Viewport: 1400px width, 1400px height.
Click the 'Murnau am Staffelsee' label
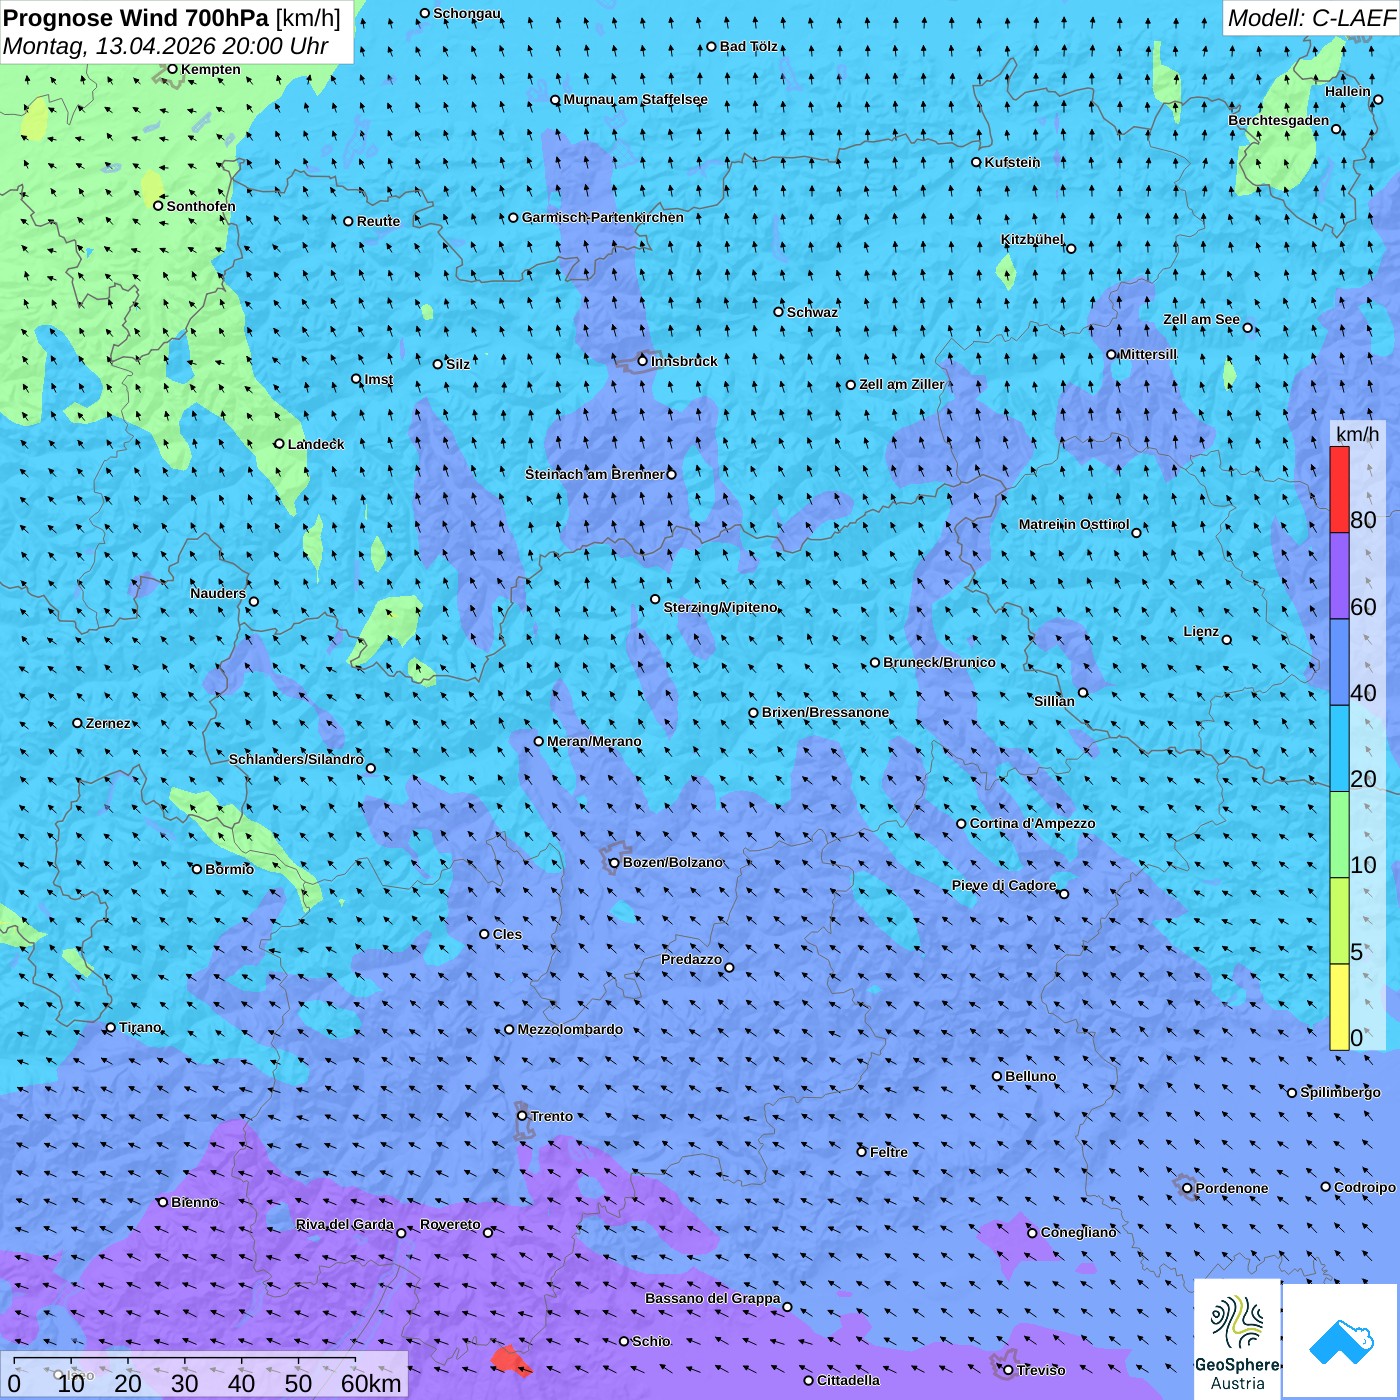635,99
